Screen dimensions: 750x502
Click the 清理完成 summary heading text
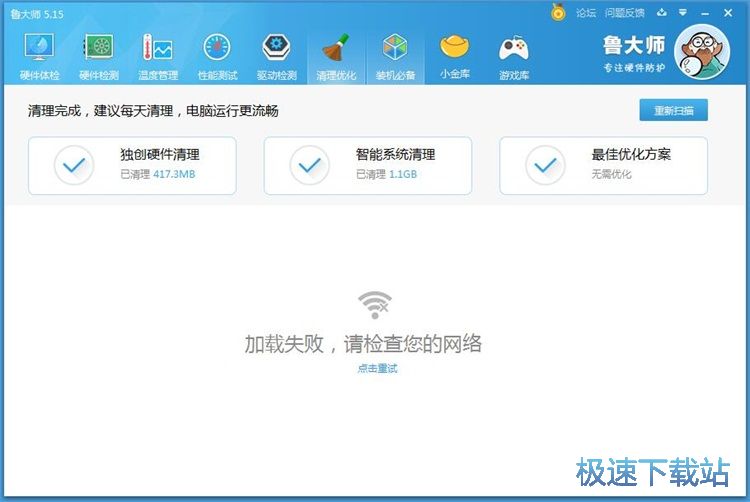click(153, 111)
